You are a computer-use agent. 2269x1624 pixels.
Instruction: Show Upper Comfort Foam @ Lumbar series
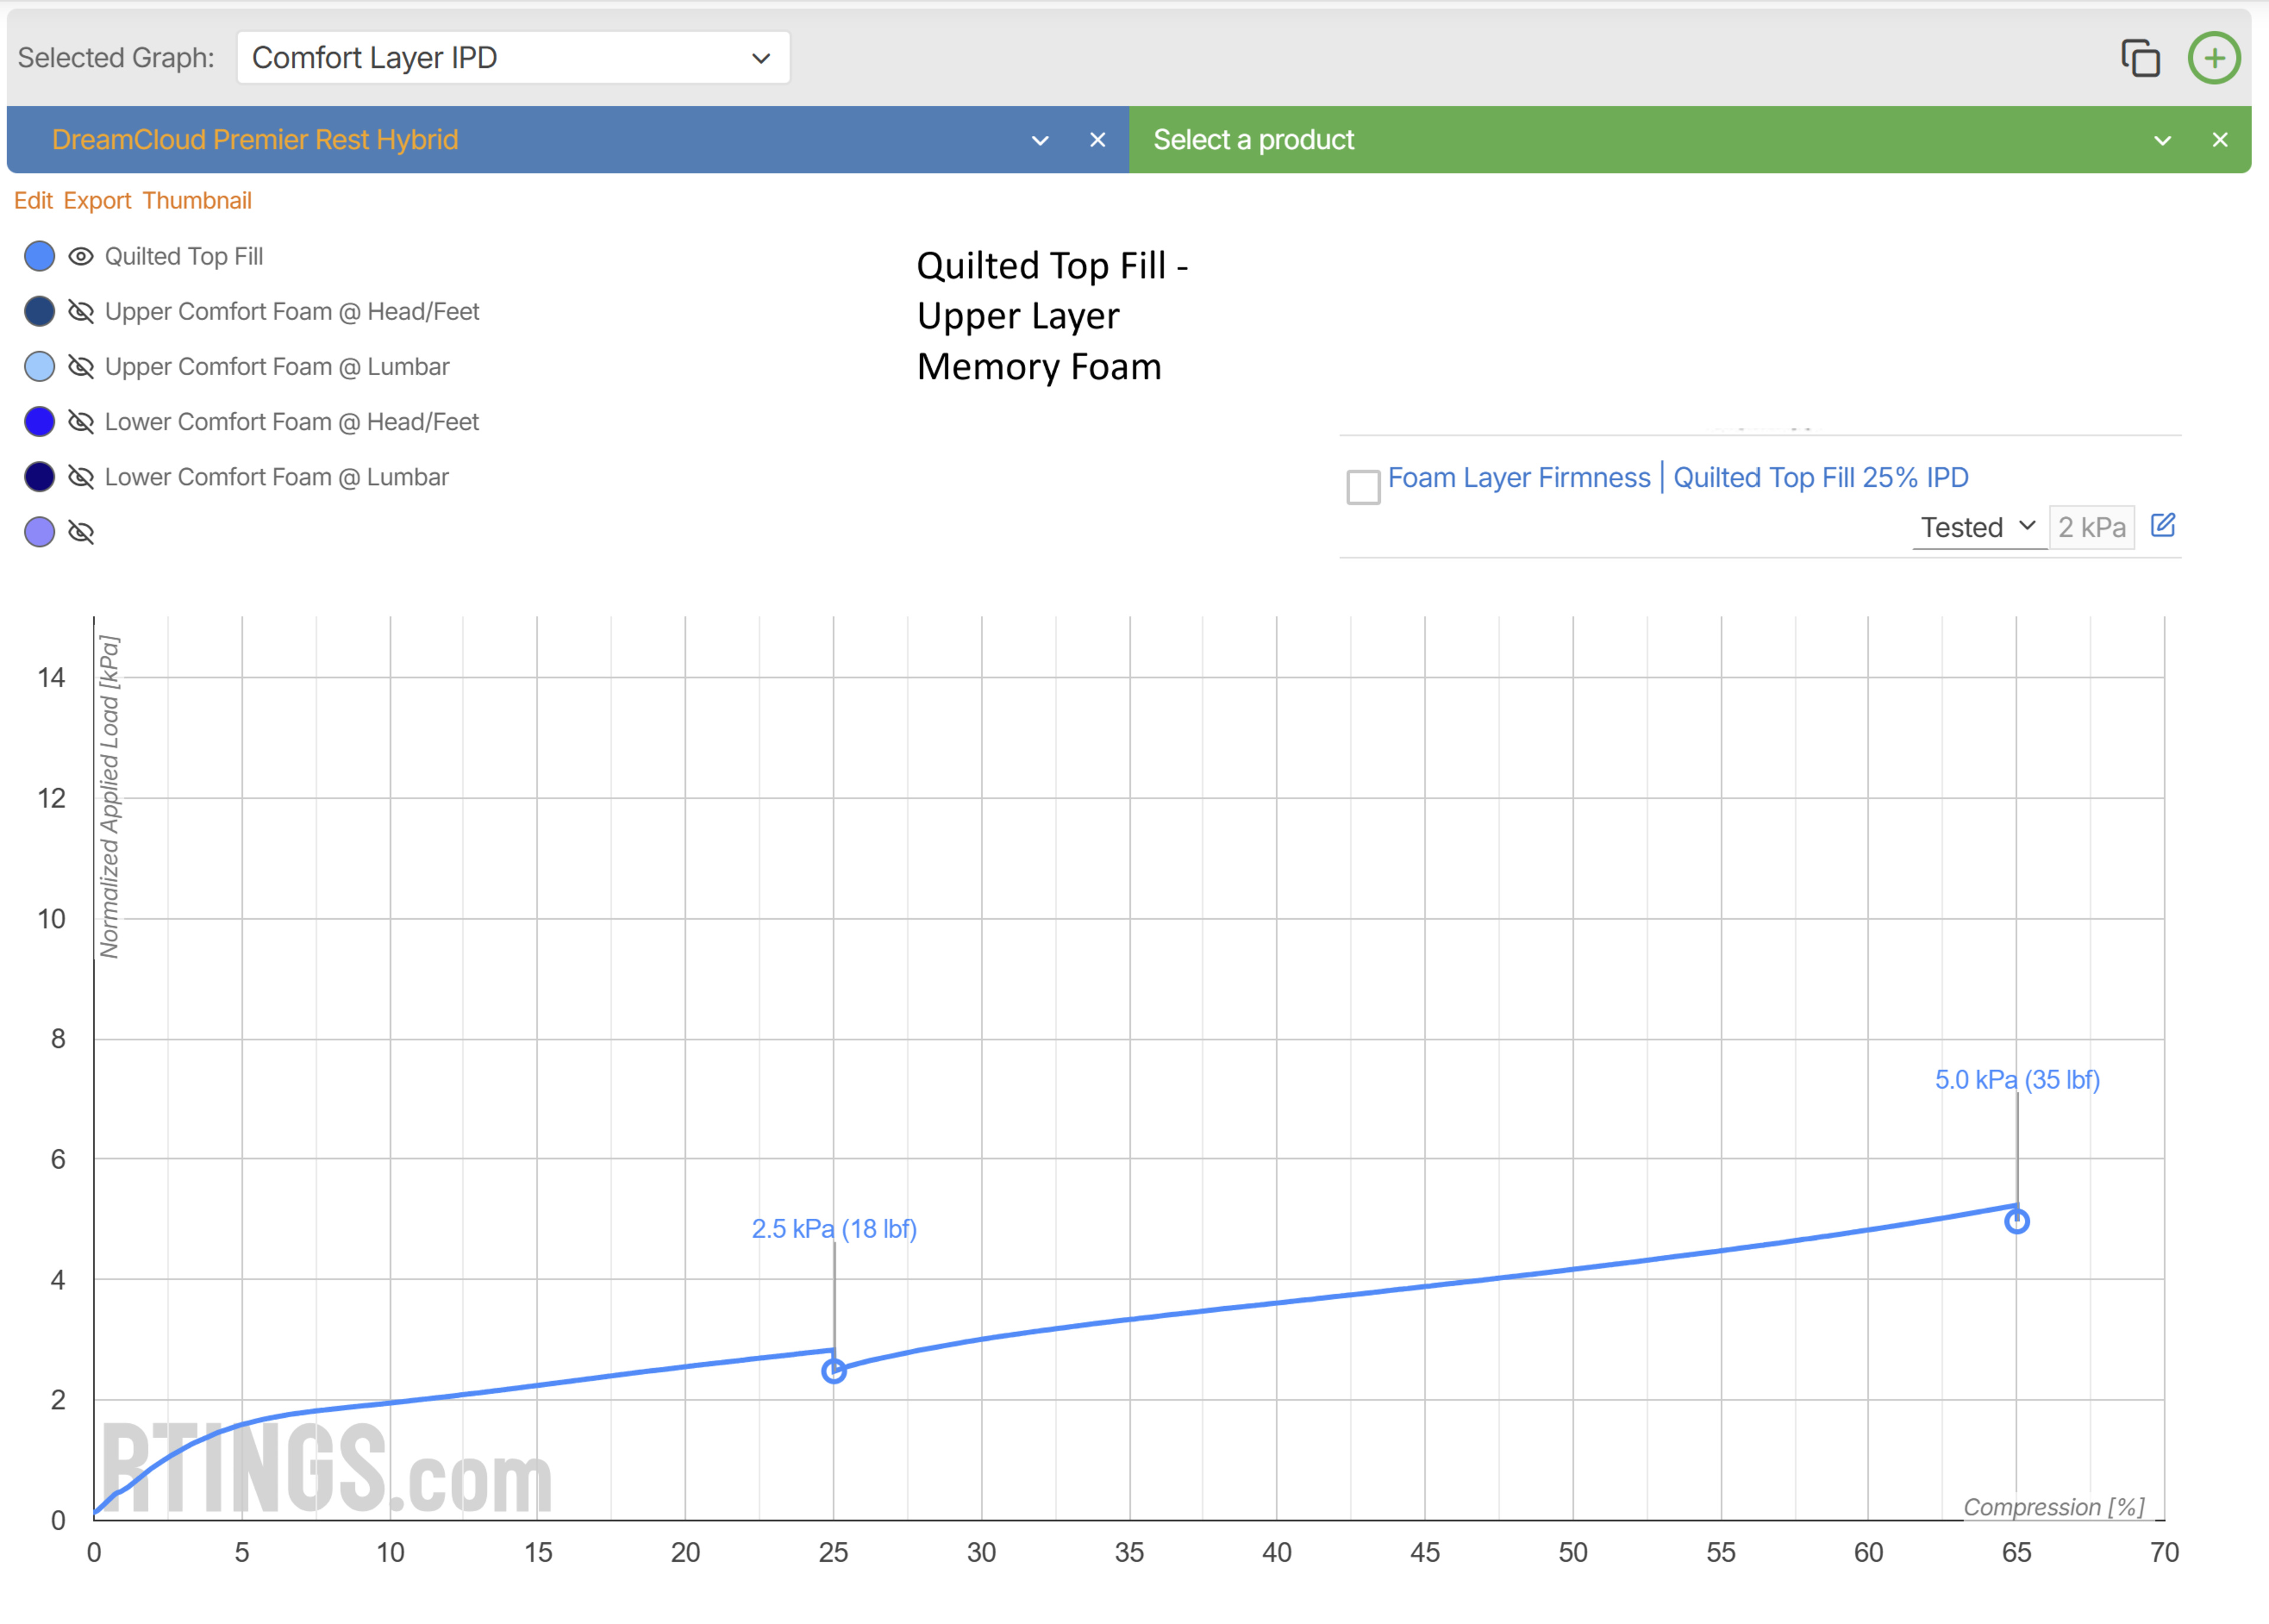click(x=81, y=367)
